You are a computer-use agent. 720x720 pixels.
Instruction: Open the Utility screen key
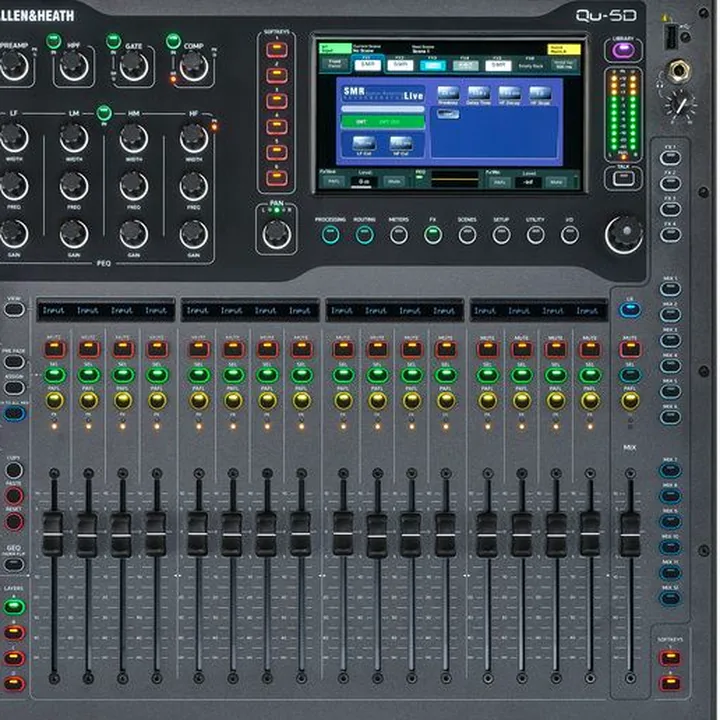point(535,235)
